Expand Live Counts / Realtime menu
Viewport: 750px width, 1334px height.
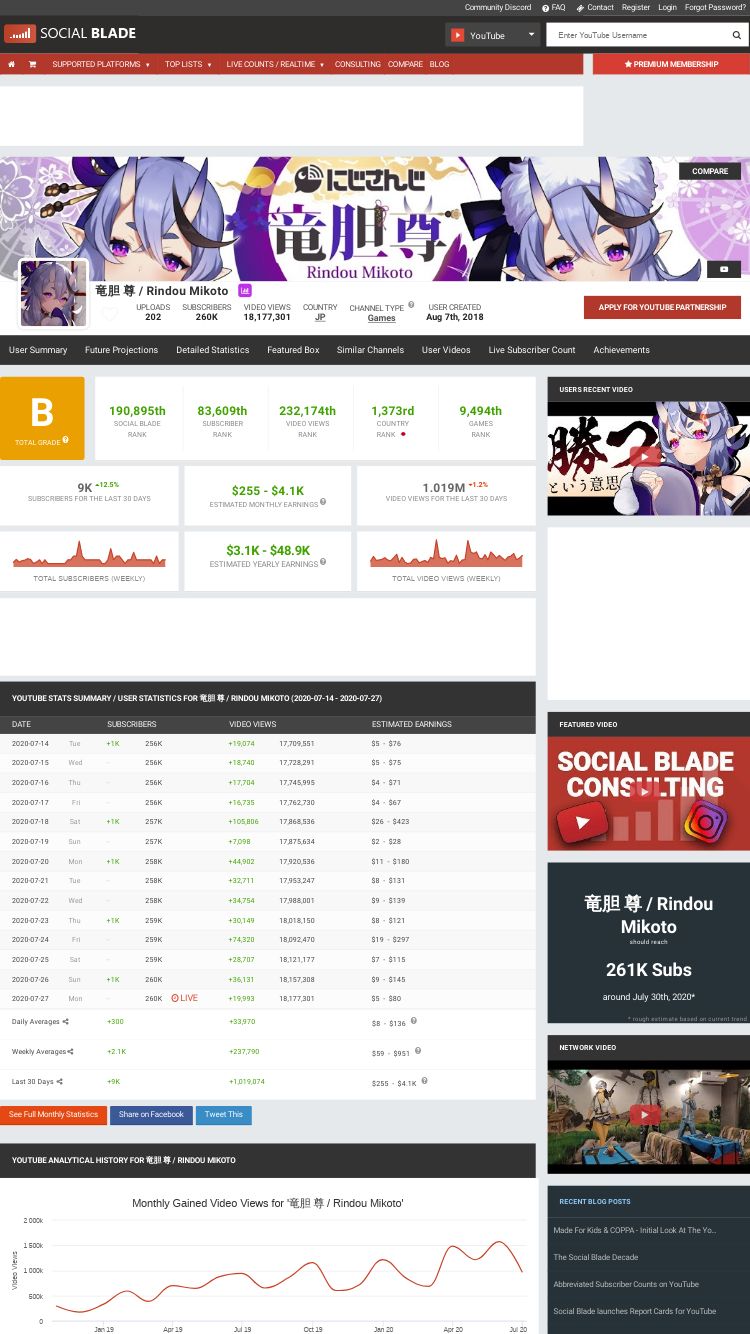point(275,64)
